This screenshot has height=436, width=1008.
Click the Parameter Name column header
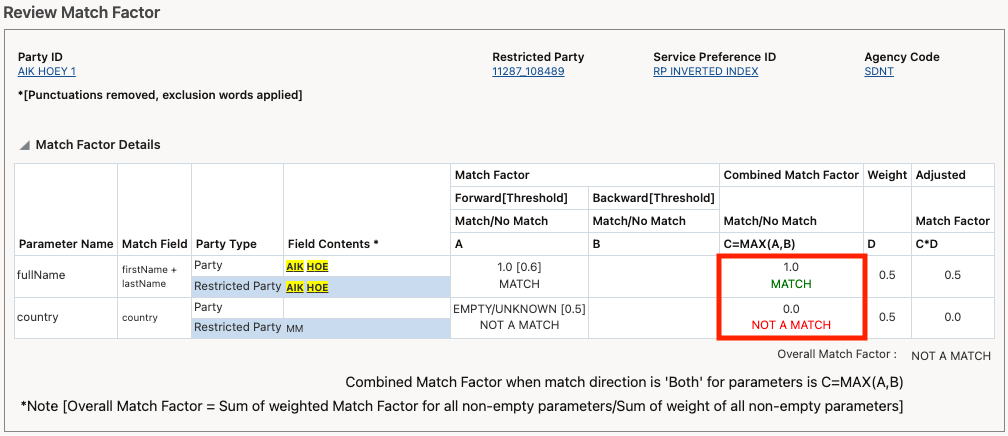(65, 243)
